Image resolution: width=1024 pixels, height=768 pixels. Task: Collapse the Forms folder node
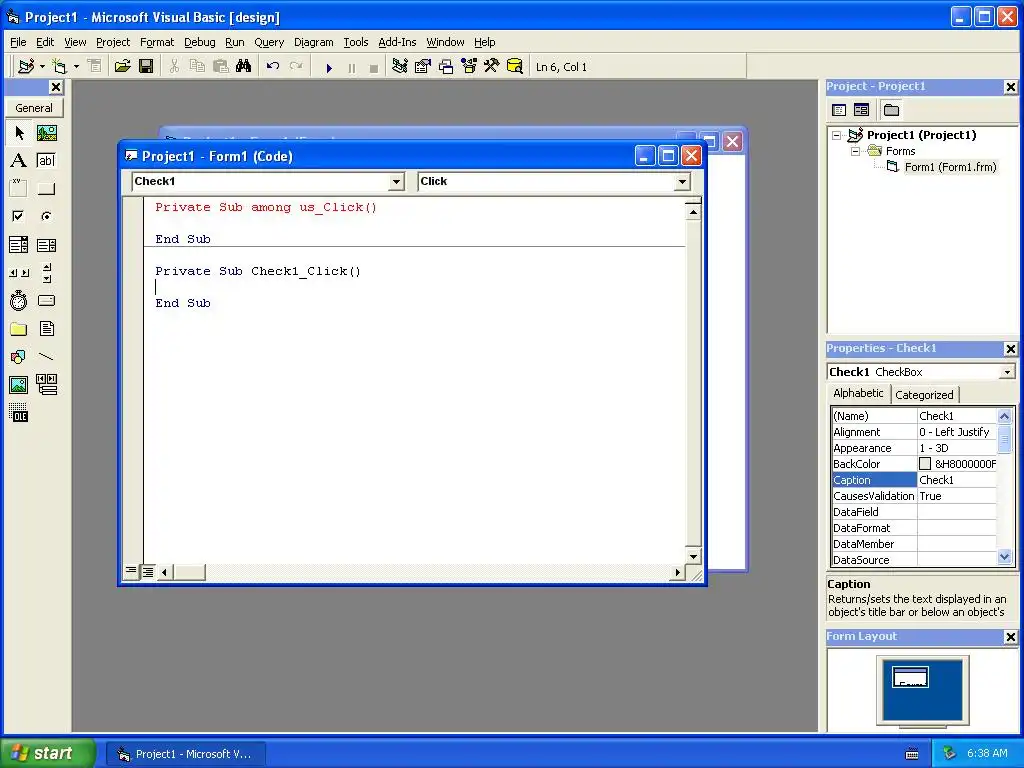(855, 151)
